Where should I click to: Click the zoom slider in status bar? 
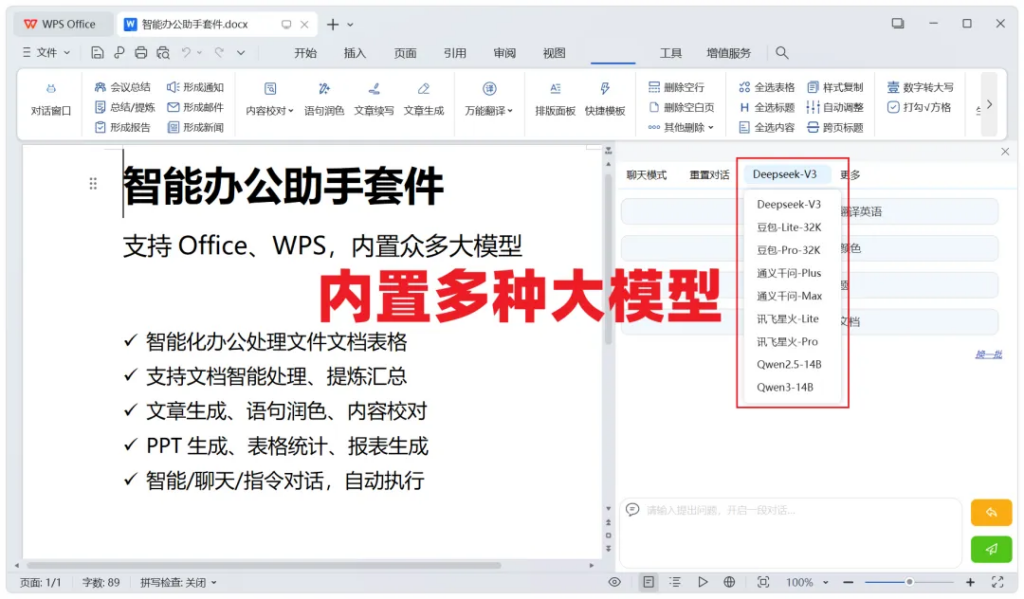(x=909, y=582)
